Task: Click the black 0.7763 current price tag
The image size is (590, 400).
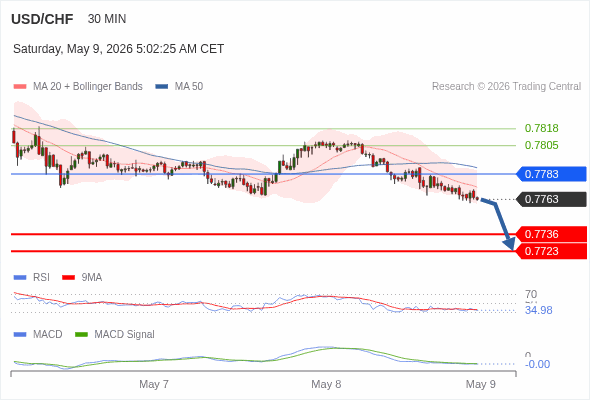Action: 551,199
